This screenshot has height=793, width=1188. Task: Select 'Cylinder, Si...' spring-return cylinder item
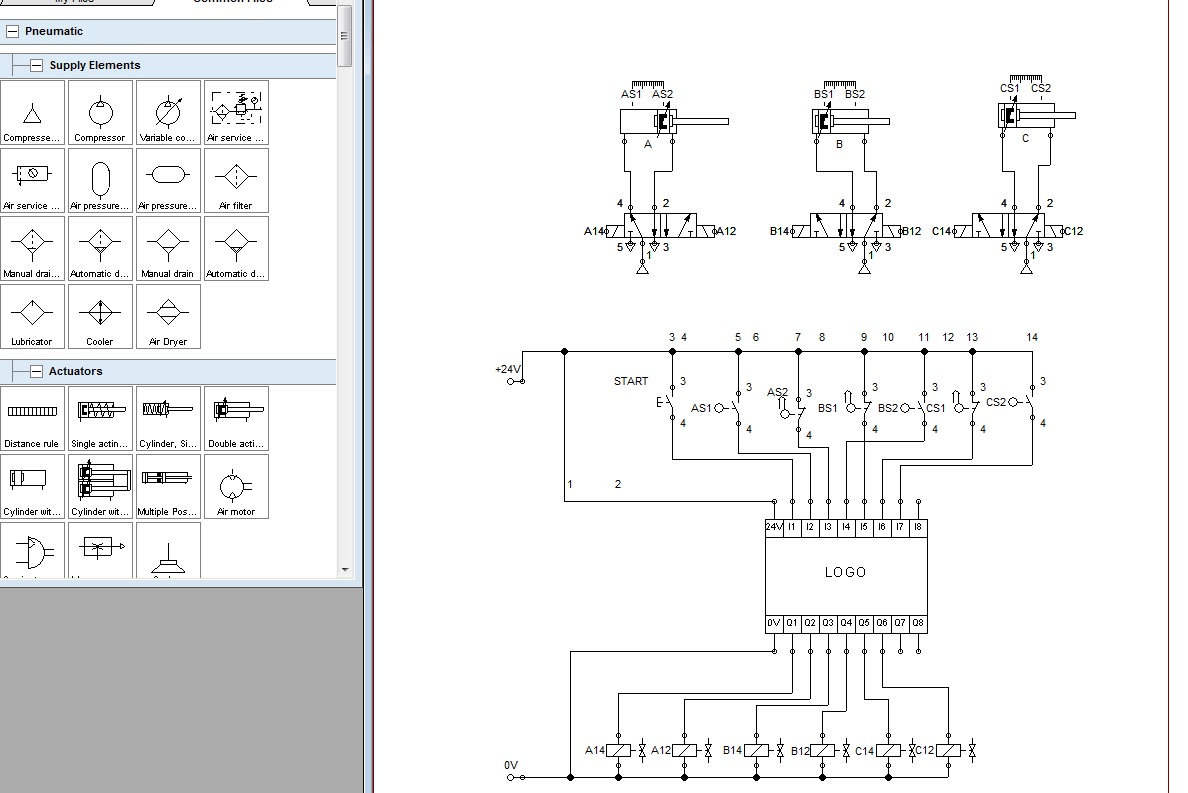(168, 418)
